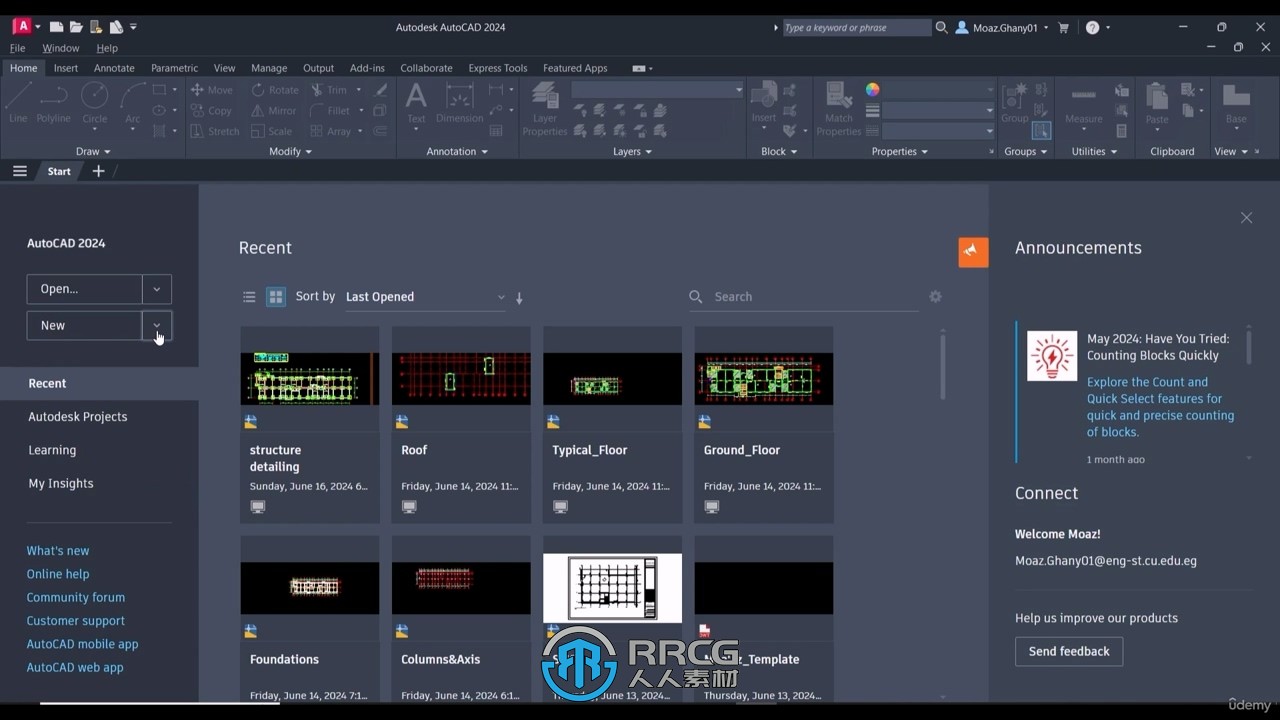Click the Open folder quick-access icon
Screen dimensions: 1280x720
(76, 27)
